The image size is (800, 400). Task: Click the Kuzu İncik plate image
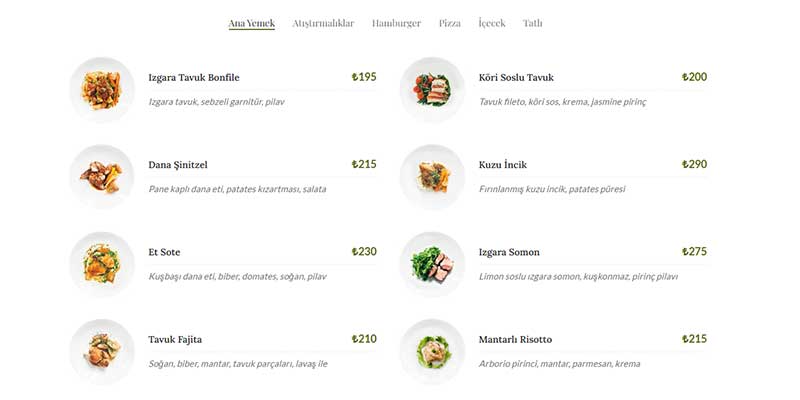433,177
